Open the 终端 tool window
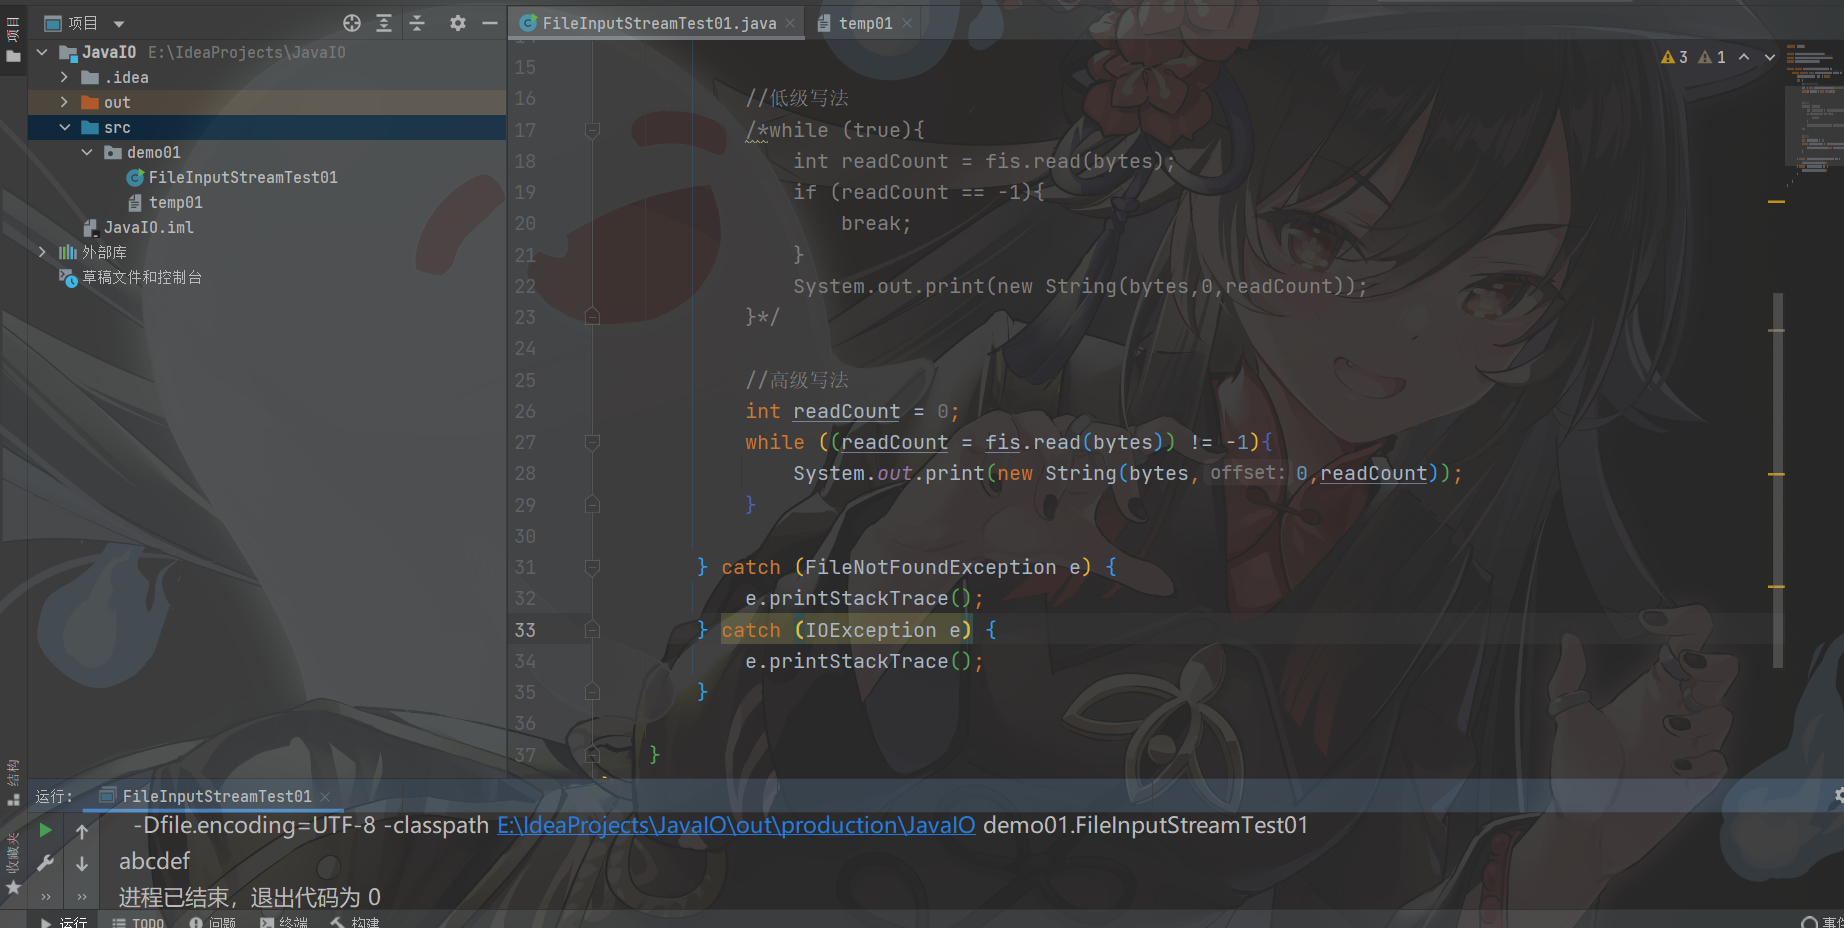 coord(284,922)
